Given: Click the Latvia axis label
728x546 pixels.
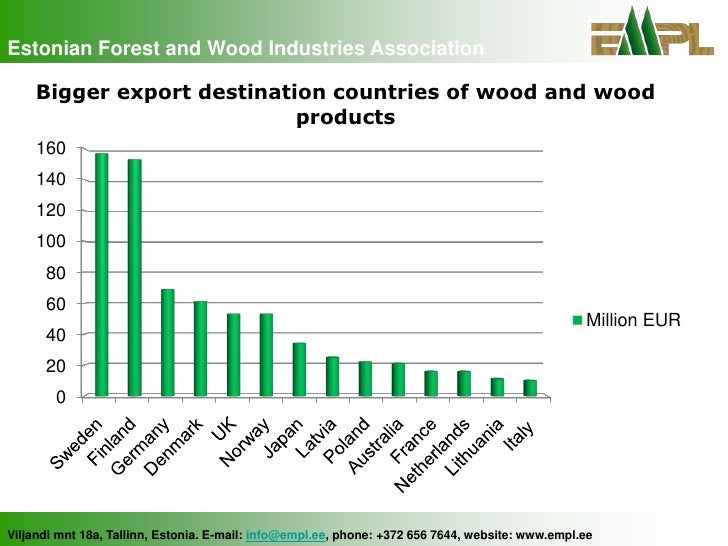Looking at the screenshot, I should coord(316,437).
